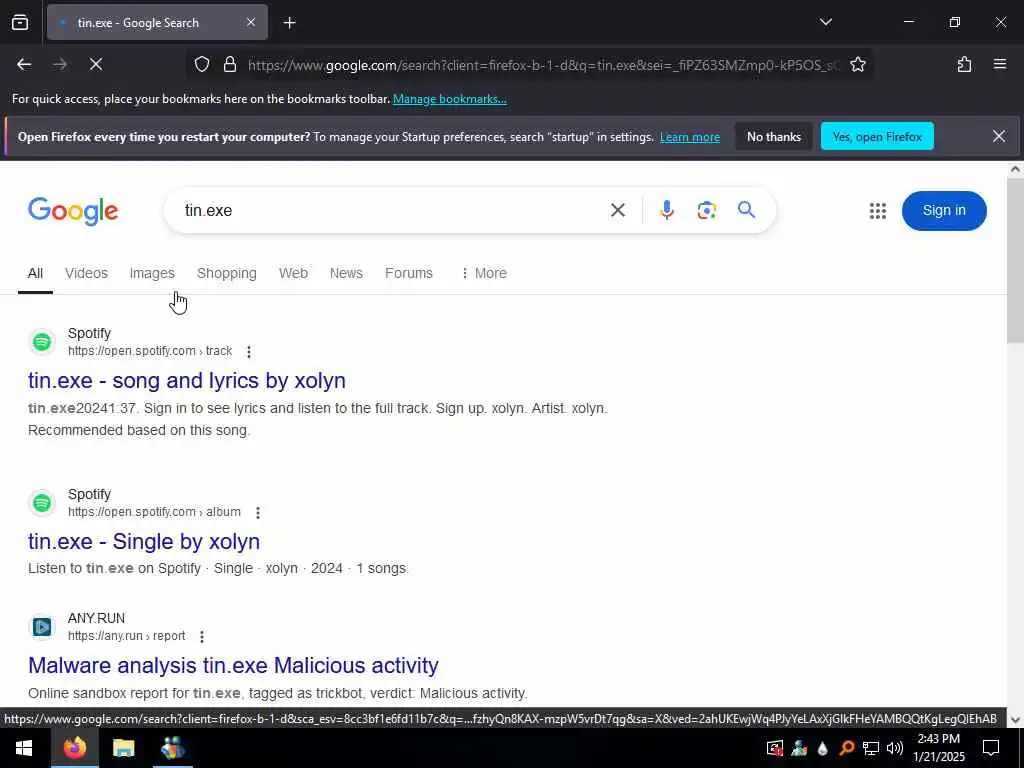The height and width of the screenshot is (768, 1024).
Task: Clear the Google search box text
Action: coord(617,210)
